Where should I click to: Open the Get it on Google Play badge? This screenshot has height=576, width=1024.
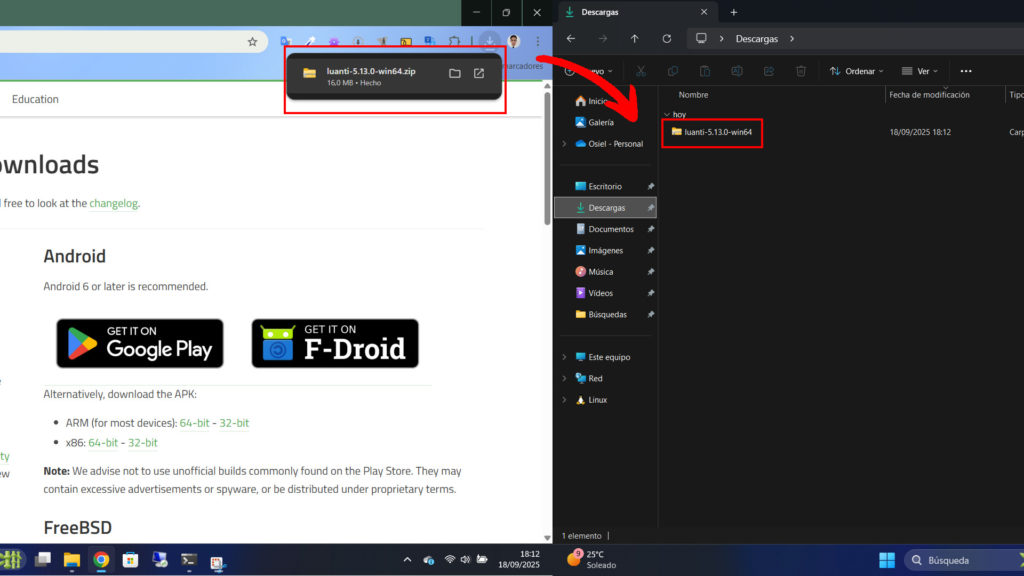(x=140, y=343)
